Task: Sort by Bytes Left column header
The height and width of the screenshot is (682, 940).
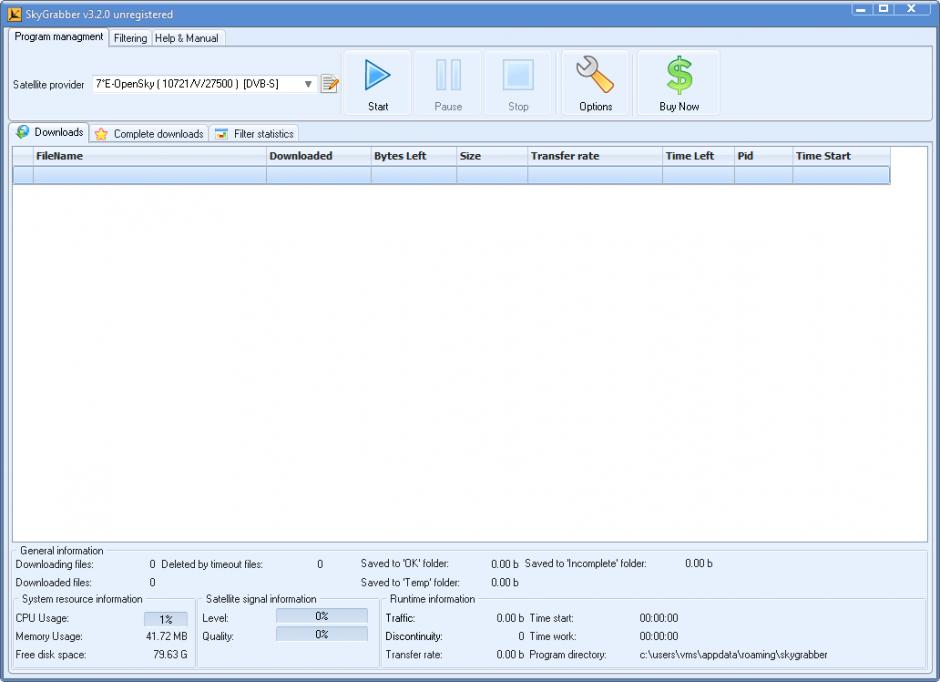Action: pos(414,156)
